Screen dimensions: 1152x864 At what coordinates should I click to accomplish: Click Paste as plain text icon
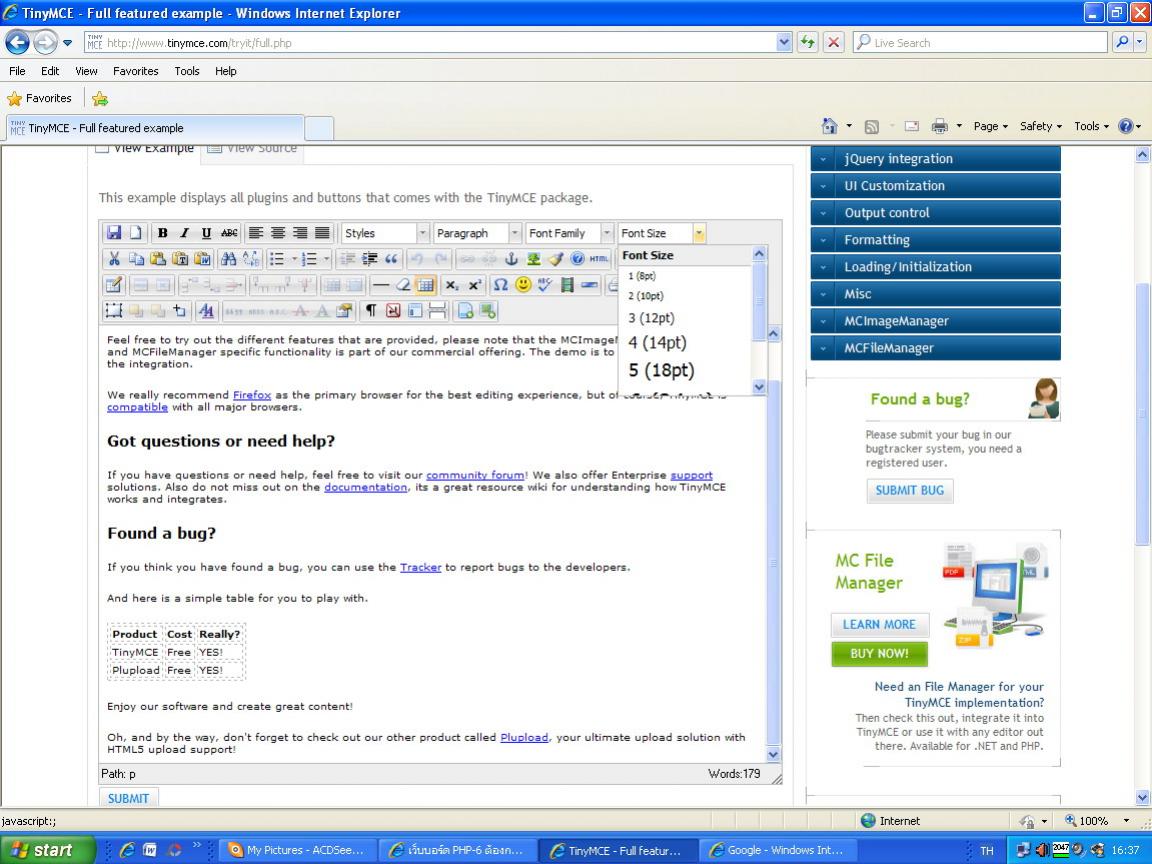click(x=180, y=259)
